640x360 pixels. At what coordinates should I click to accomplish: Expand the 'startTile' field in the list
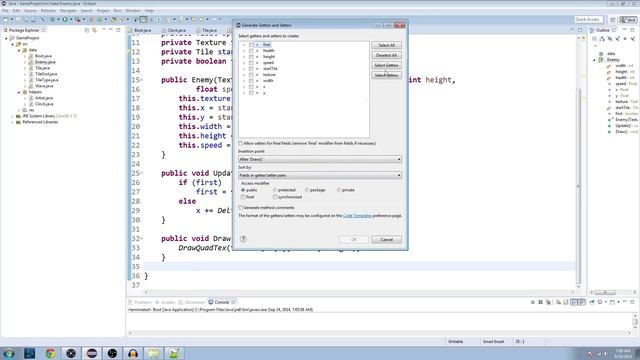[244, 69]
